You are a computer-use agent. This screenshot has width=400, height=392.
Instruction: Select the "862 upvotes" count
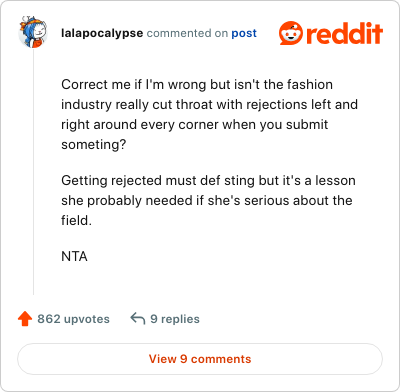73,319
